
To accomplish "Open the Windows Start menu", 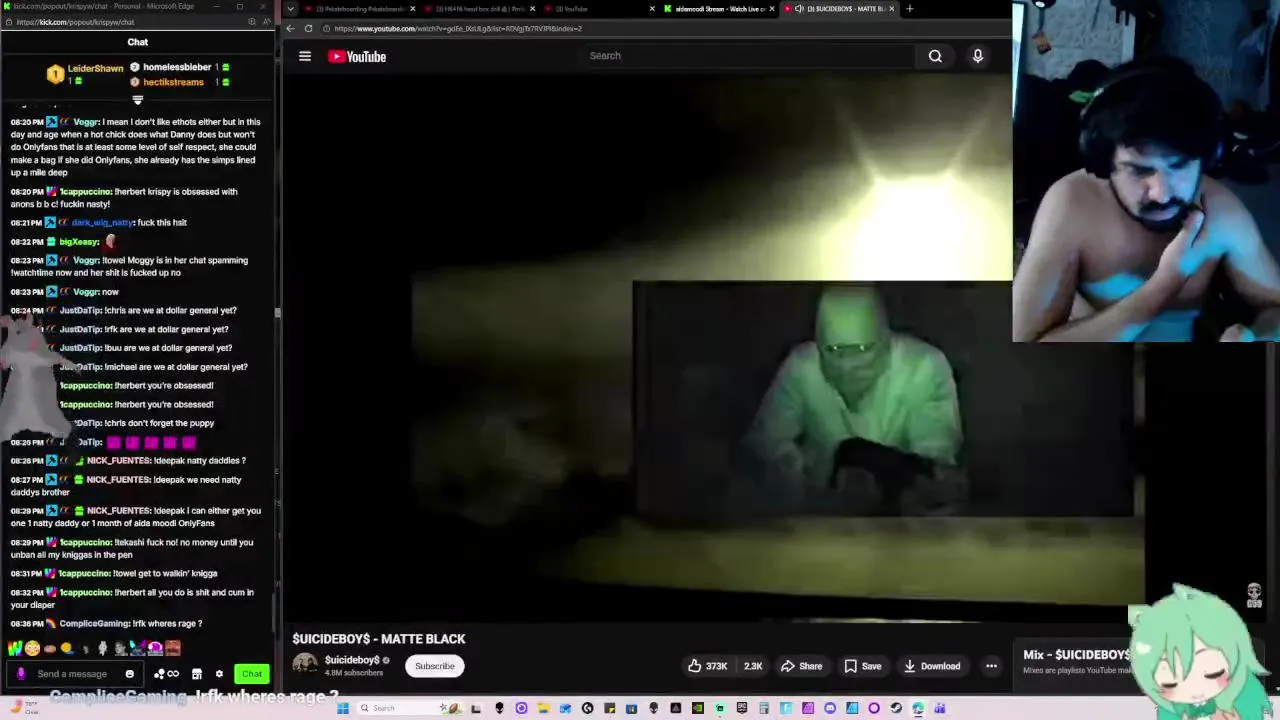I will coord(343,708).
